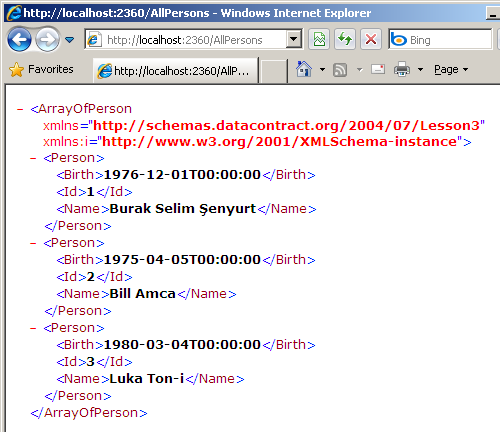The height and width of the screenshot is (432, 500).
Task: Click the Forward navigation arrow button
Action: tap(47, 40)
